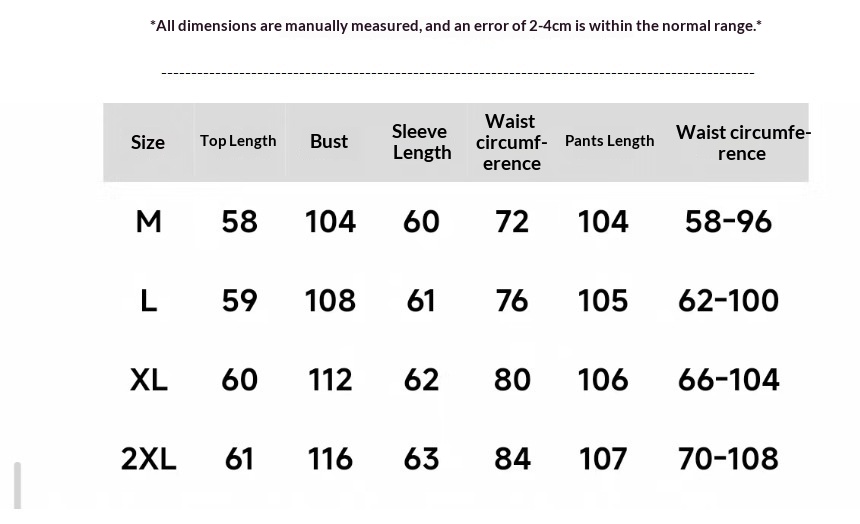This screenshot has height=524, width=860.
Task: Click the gray scrollbar at bottom left
Action: coord(17,487)
